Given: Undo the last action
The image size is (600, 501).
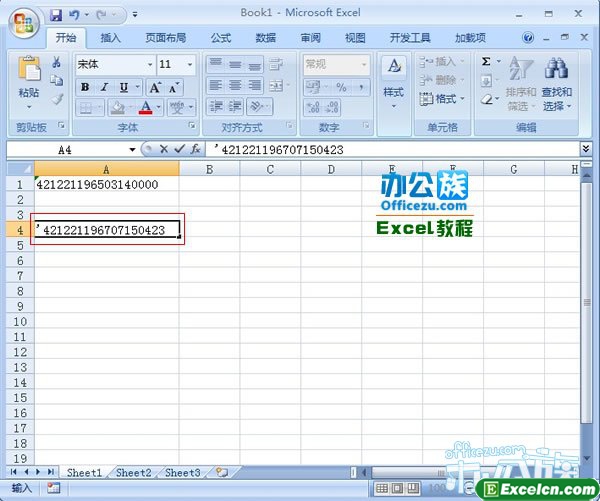Looking at the screenshot, I should (x=74, y=15).
